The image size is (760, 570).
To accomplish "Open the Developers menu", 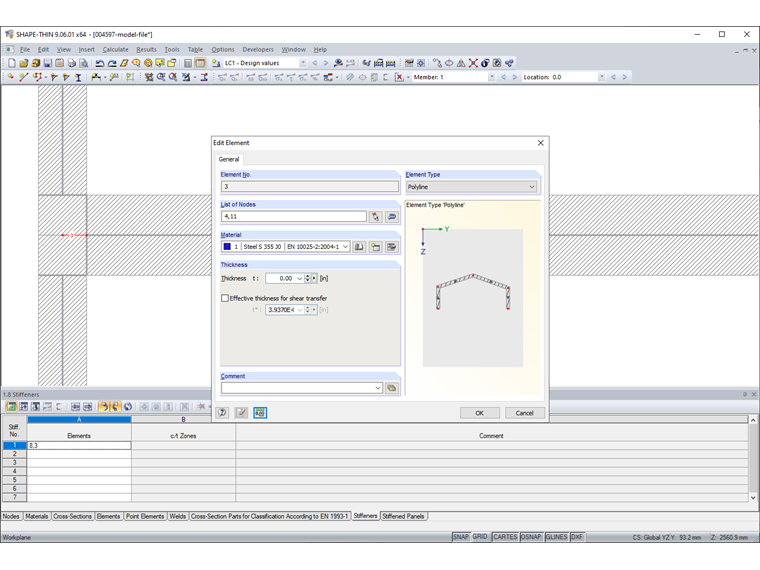I will [x=258, y=49].
